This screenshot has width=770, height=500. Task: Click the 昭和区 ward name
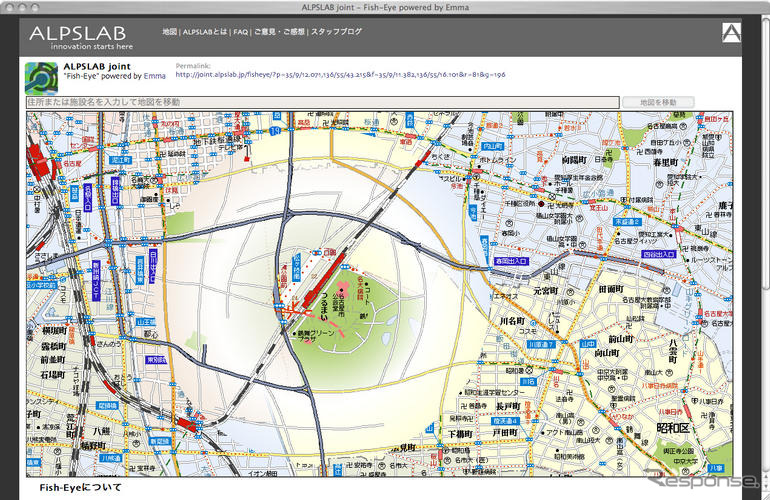click(x=673, y=428)
